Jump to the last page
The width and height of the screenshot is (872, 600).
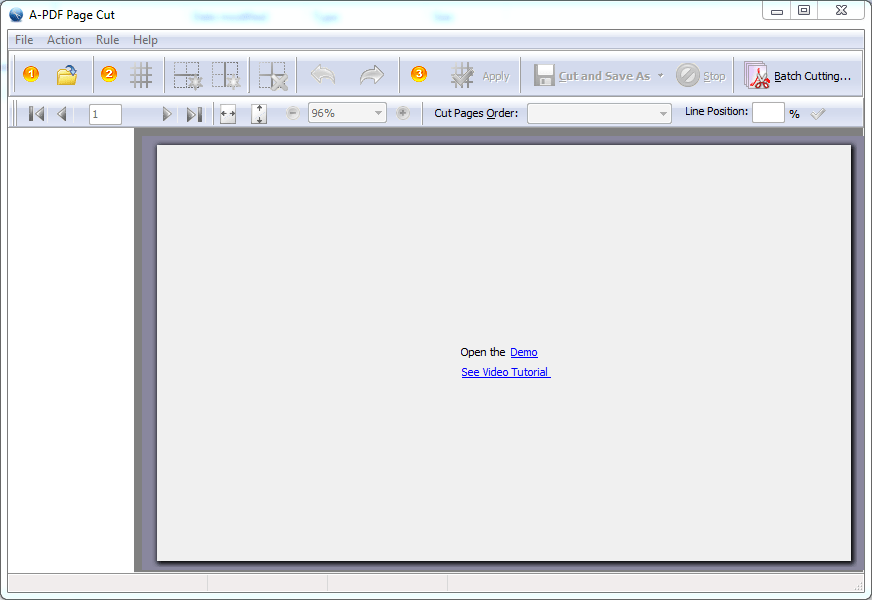click(194, 114)
